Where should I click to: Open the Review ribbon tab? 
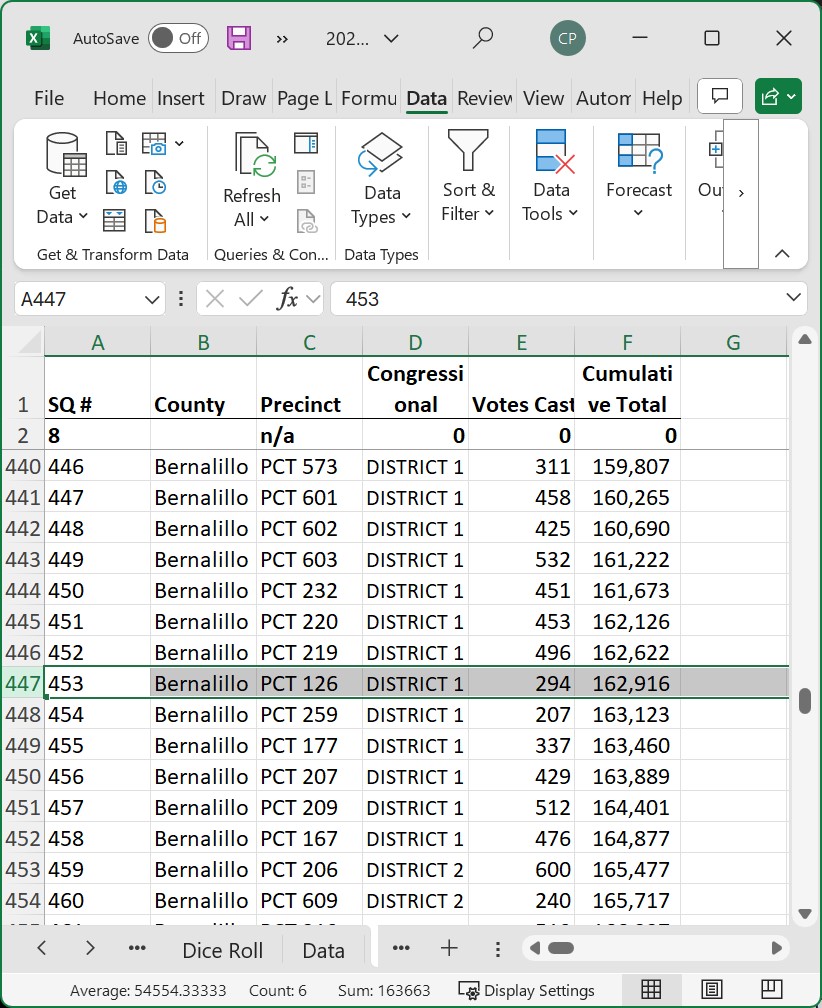(484, 98)
